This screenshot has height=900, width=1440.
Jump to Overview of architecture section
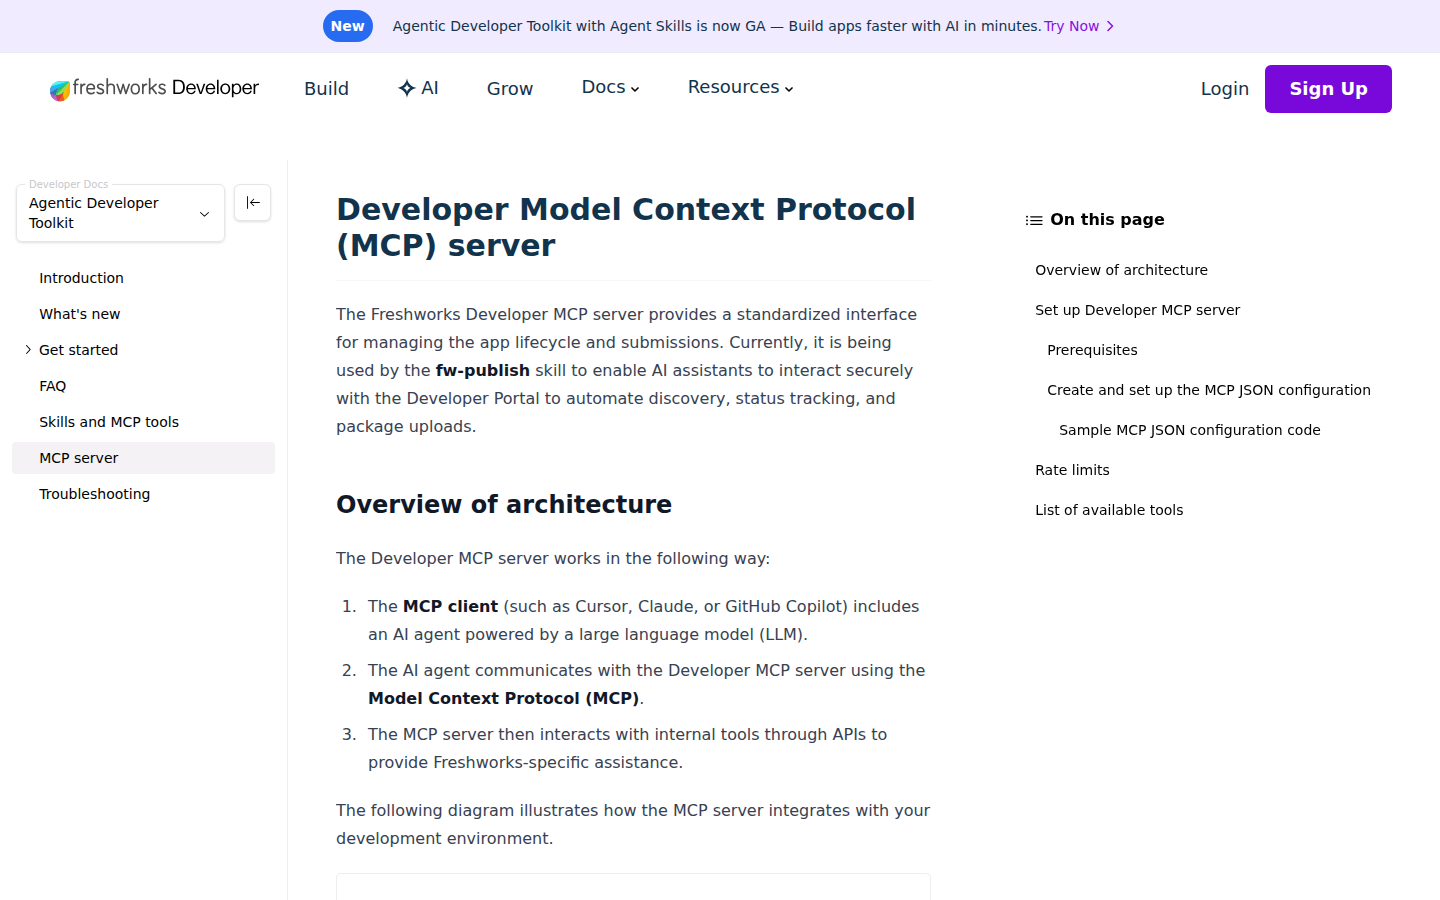coord(1121,270)
